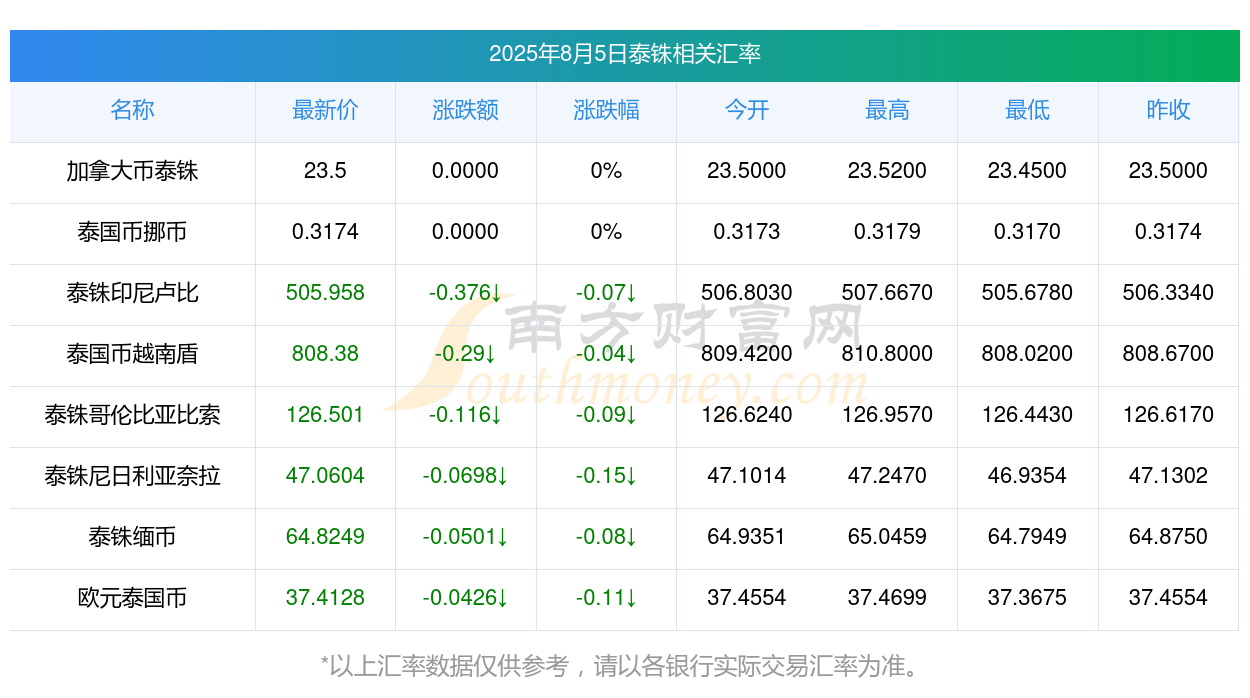This screenshot has width=1250, height=698.
Task: Select the 最新价 column header
Action: (325, 110)
